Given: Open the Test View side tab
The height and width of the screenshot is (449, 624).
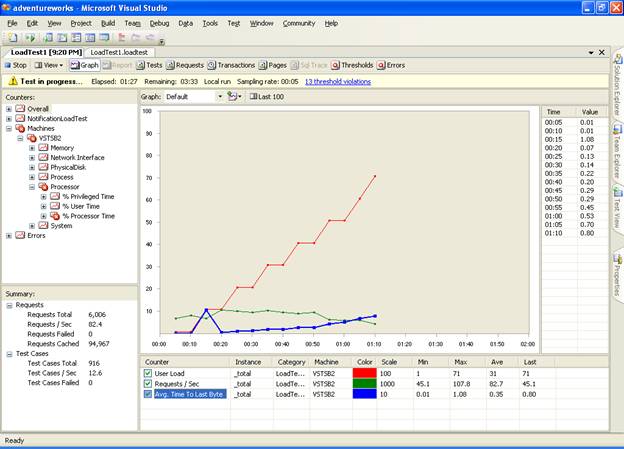Looking at the screenshot, I should [x=617, y=208].
